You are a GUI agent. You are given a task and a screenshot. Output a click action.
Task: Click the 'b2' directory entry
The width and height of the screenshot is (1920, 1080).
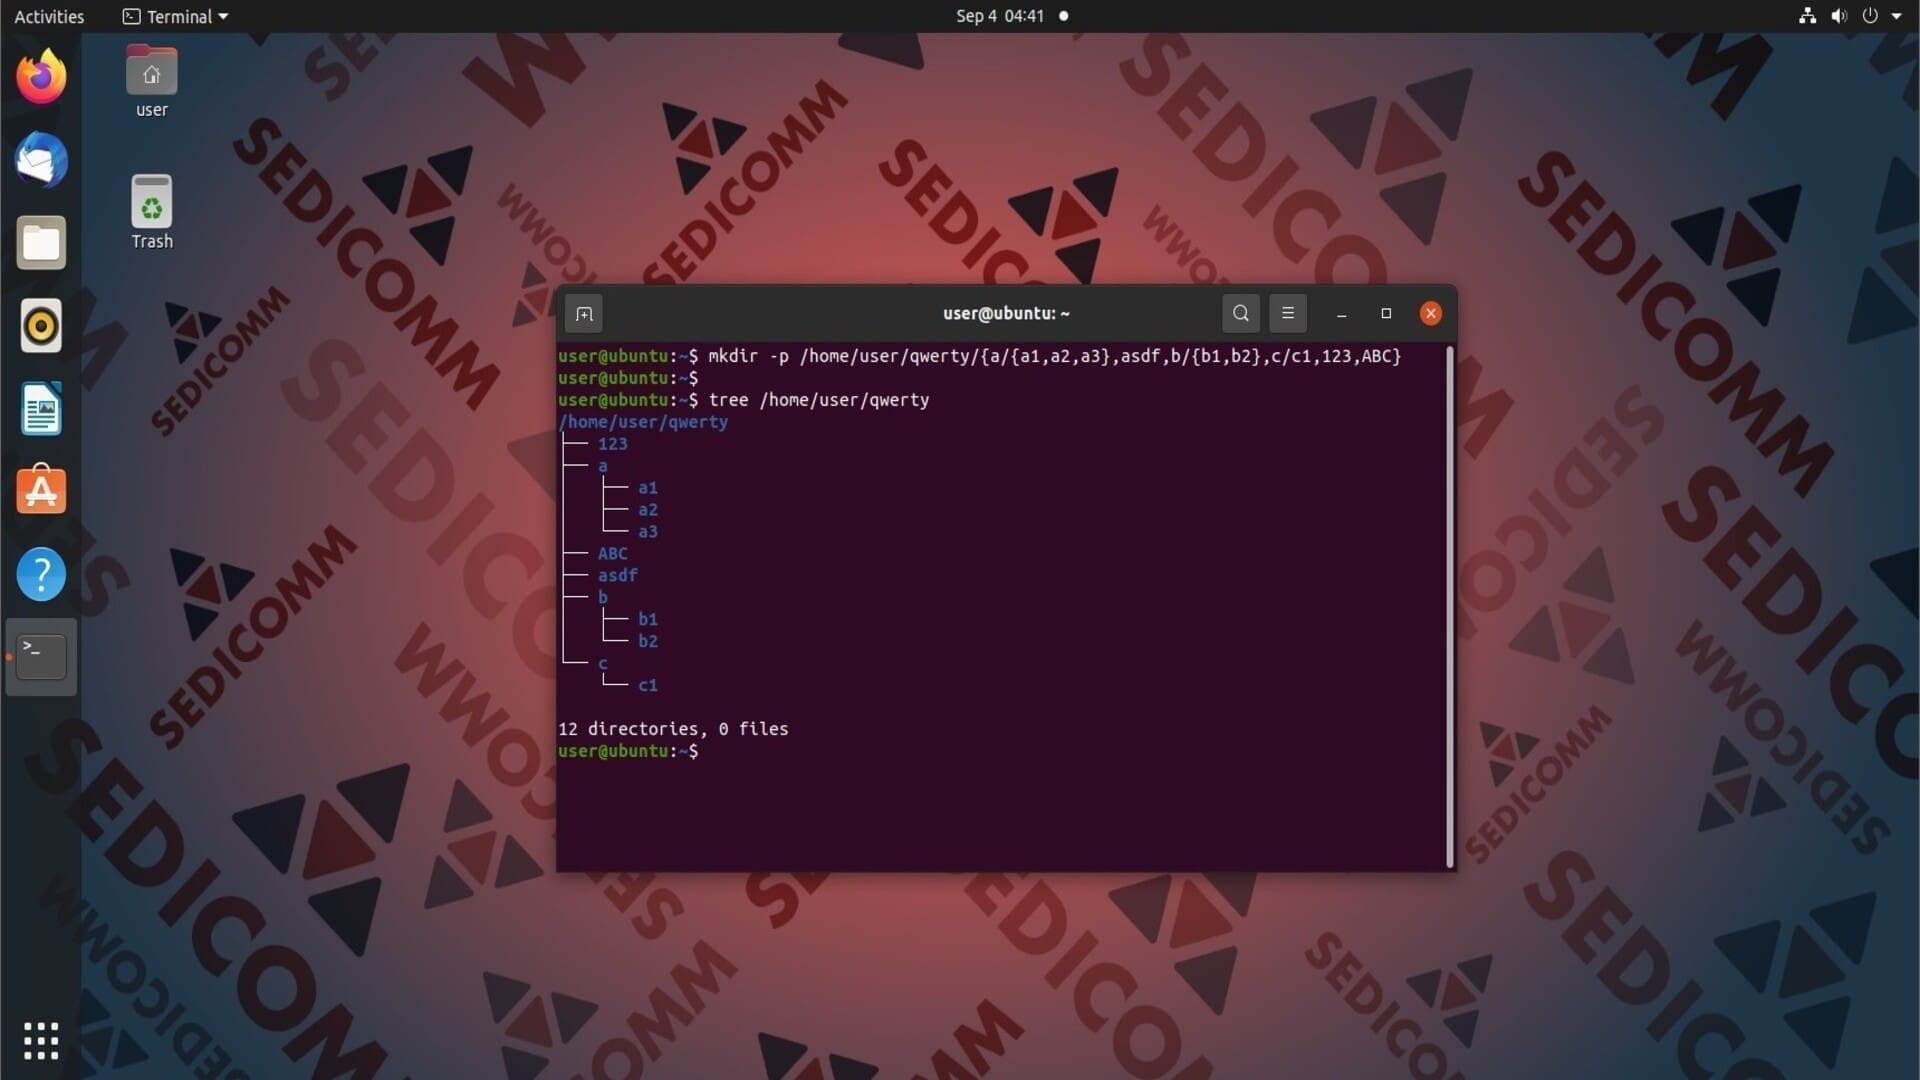[x=648, y=642]
